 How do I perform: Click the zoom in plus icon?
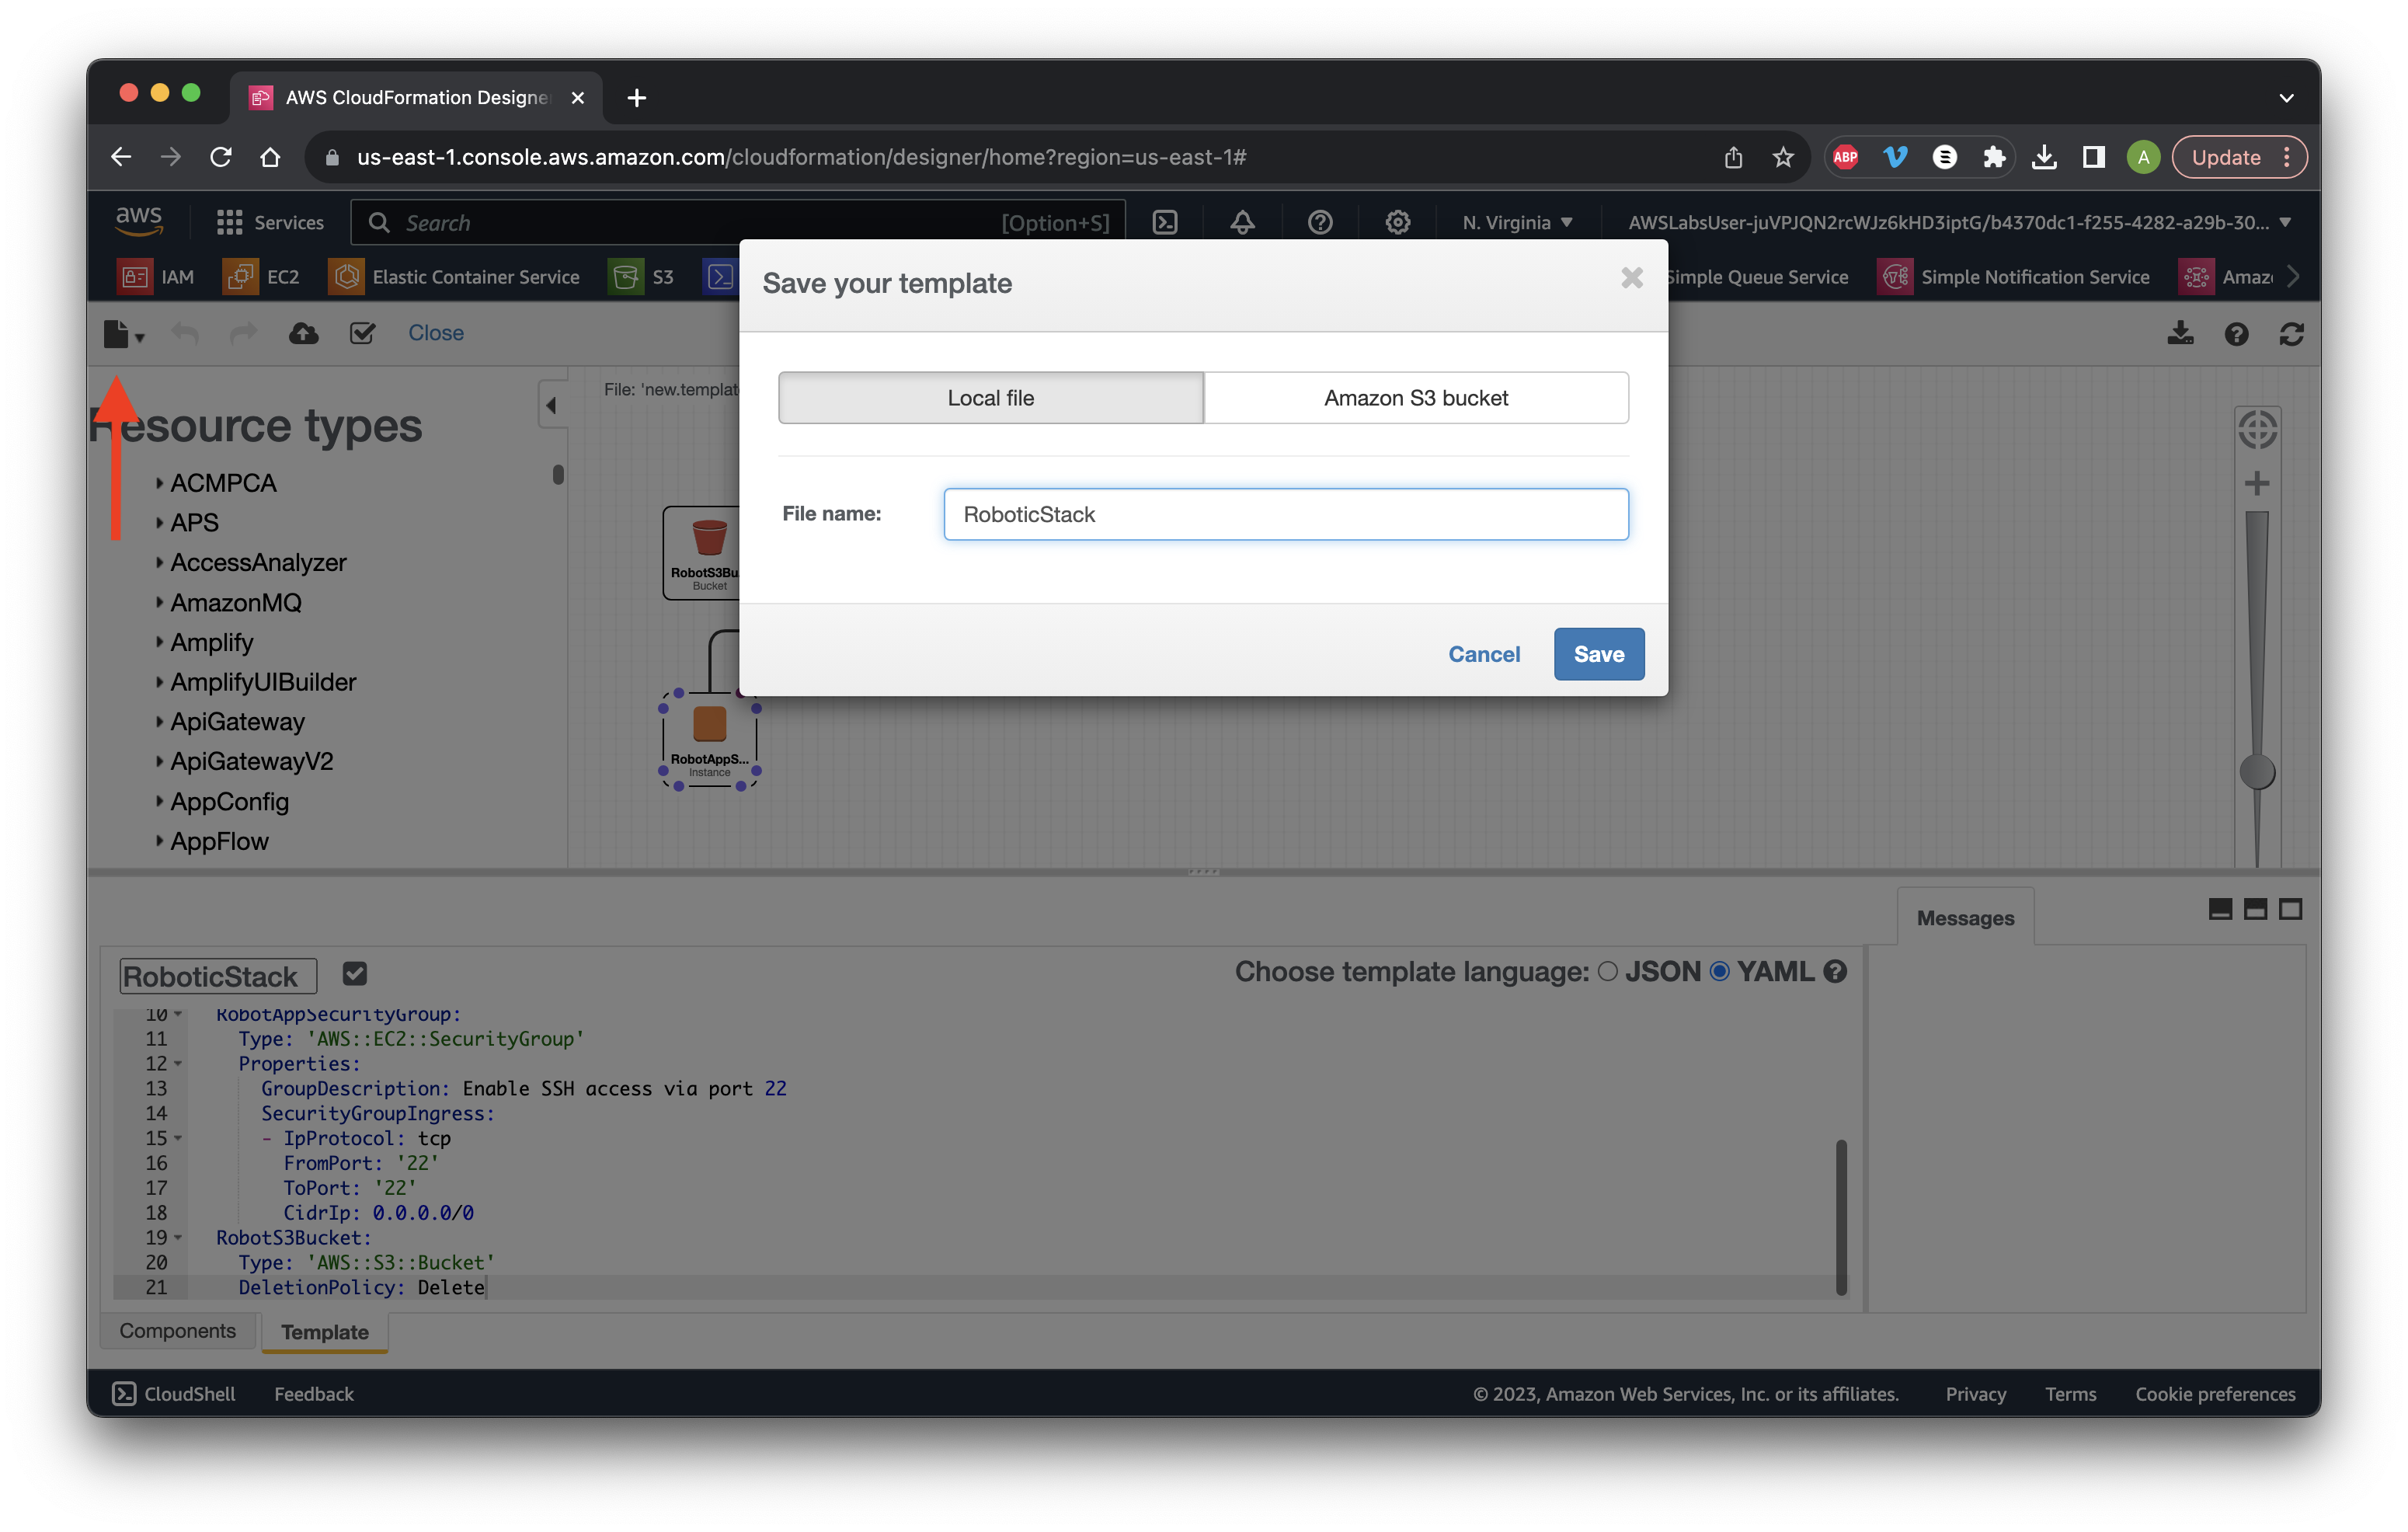click(2256, 484)
